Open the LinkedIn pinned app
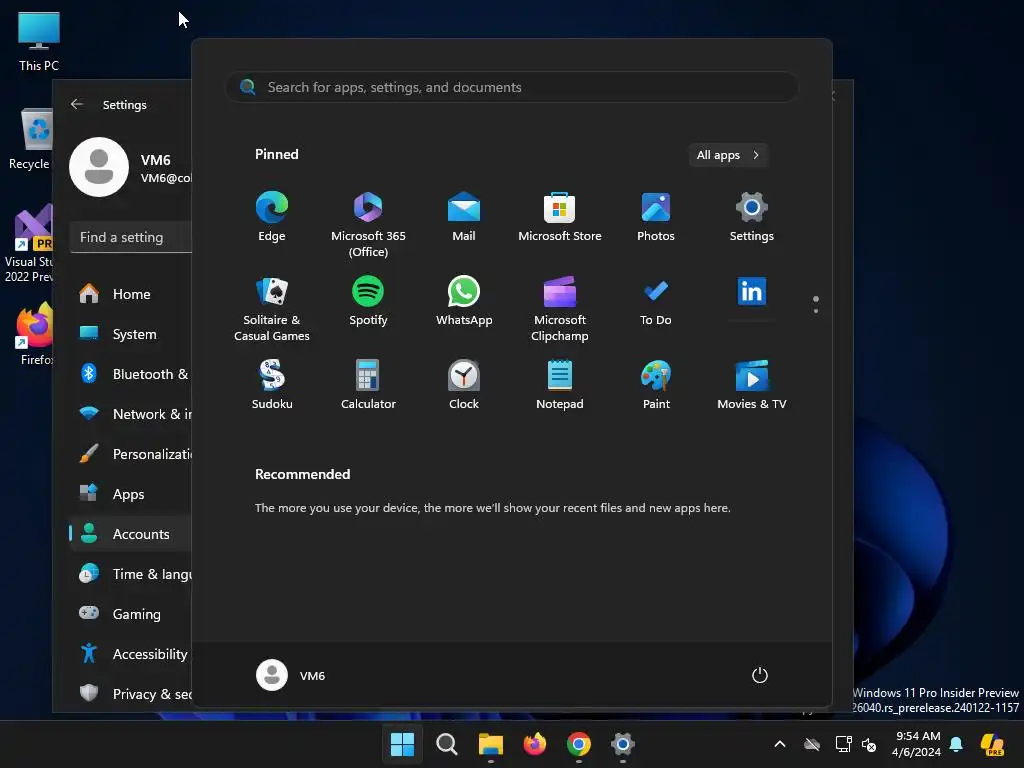Screen dimensions: 1024x768 752,293
